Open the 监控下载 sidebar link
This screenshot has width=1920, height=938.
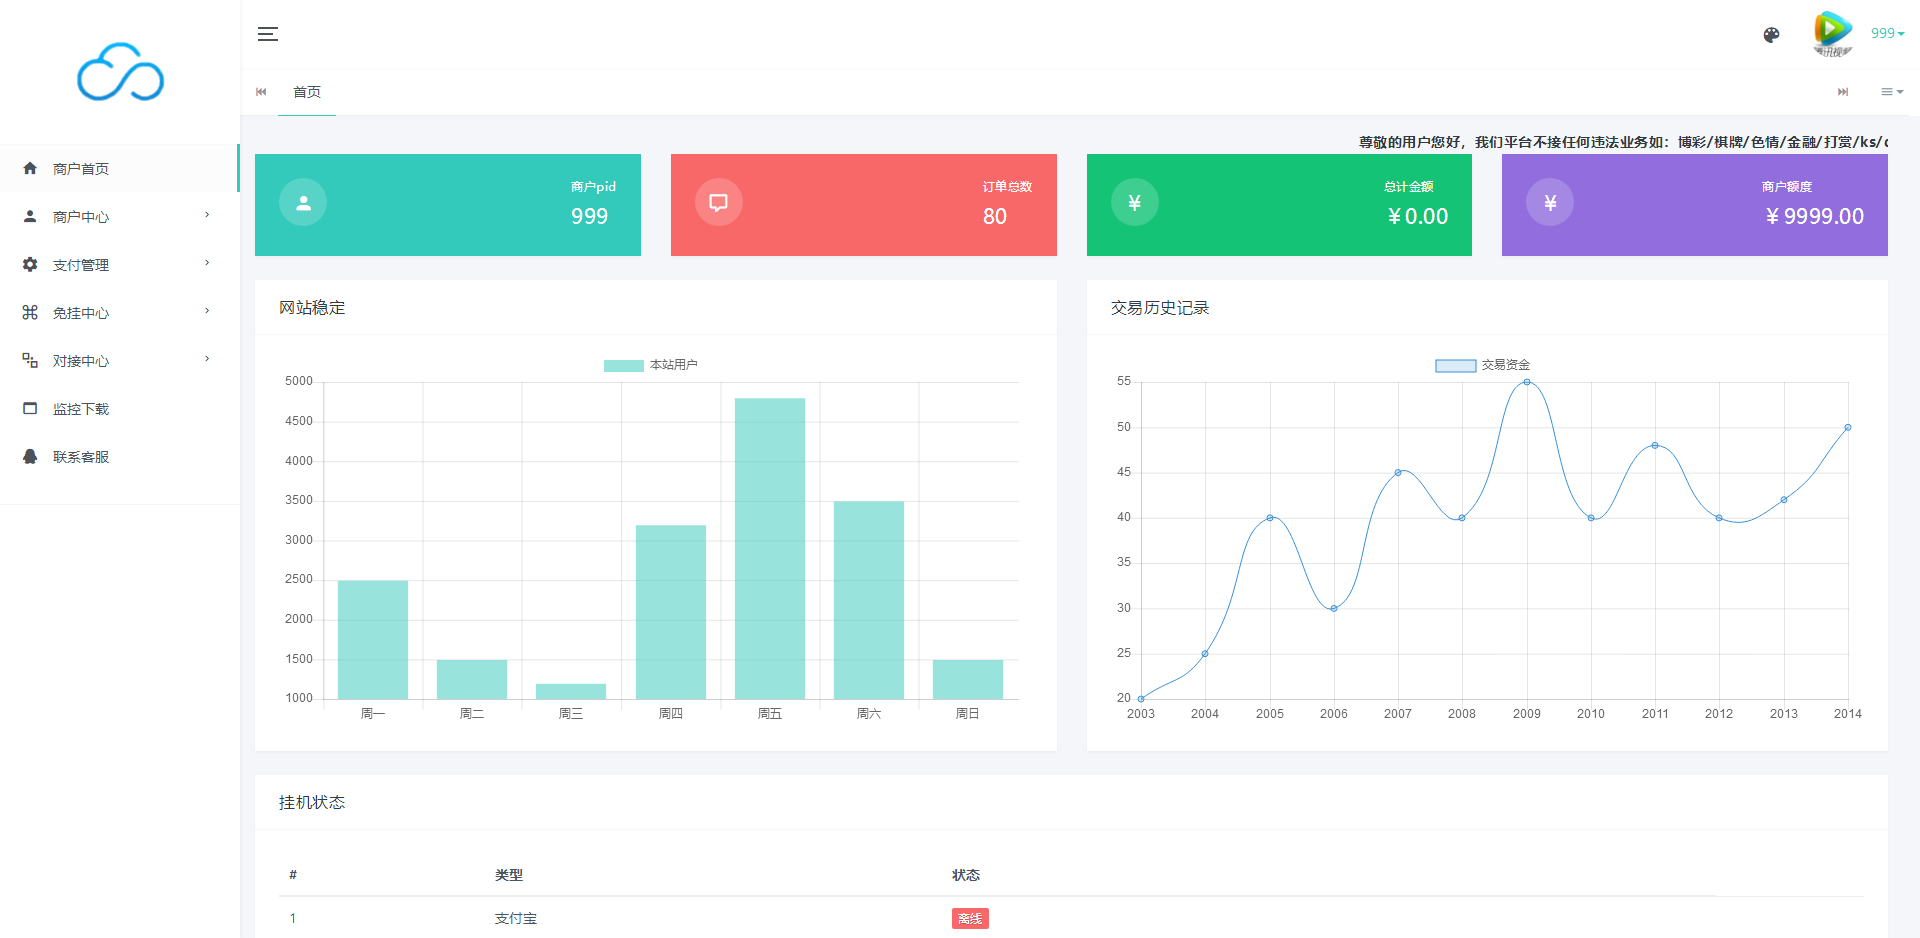(x=81, y=409)
